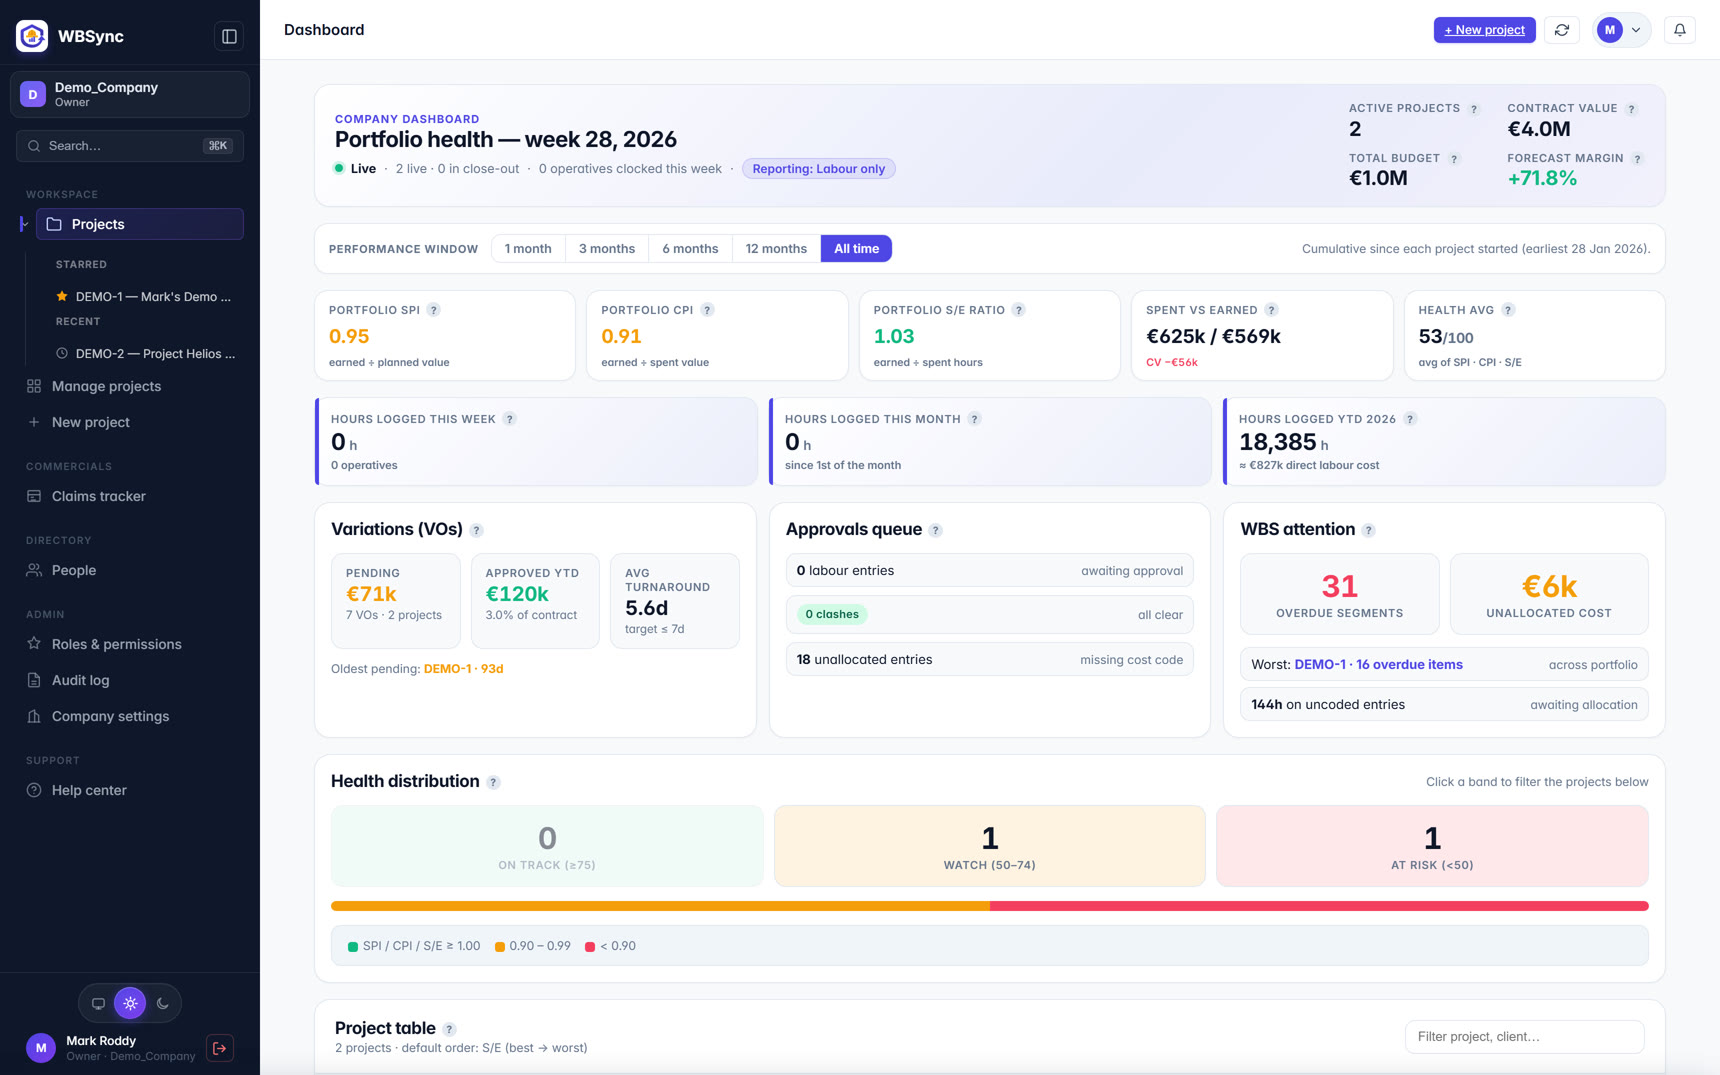The image size is (1720, 1075).
Task: Switch to dark theme mode
Action: [x=163, y=1003]
